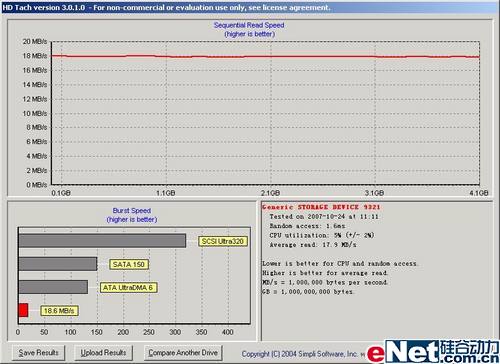Click the Burst Speed chart title

pos(132,211)
